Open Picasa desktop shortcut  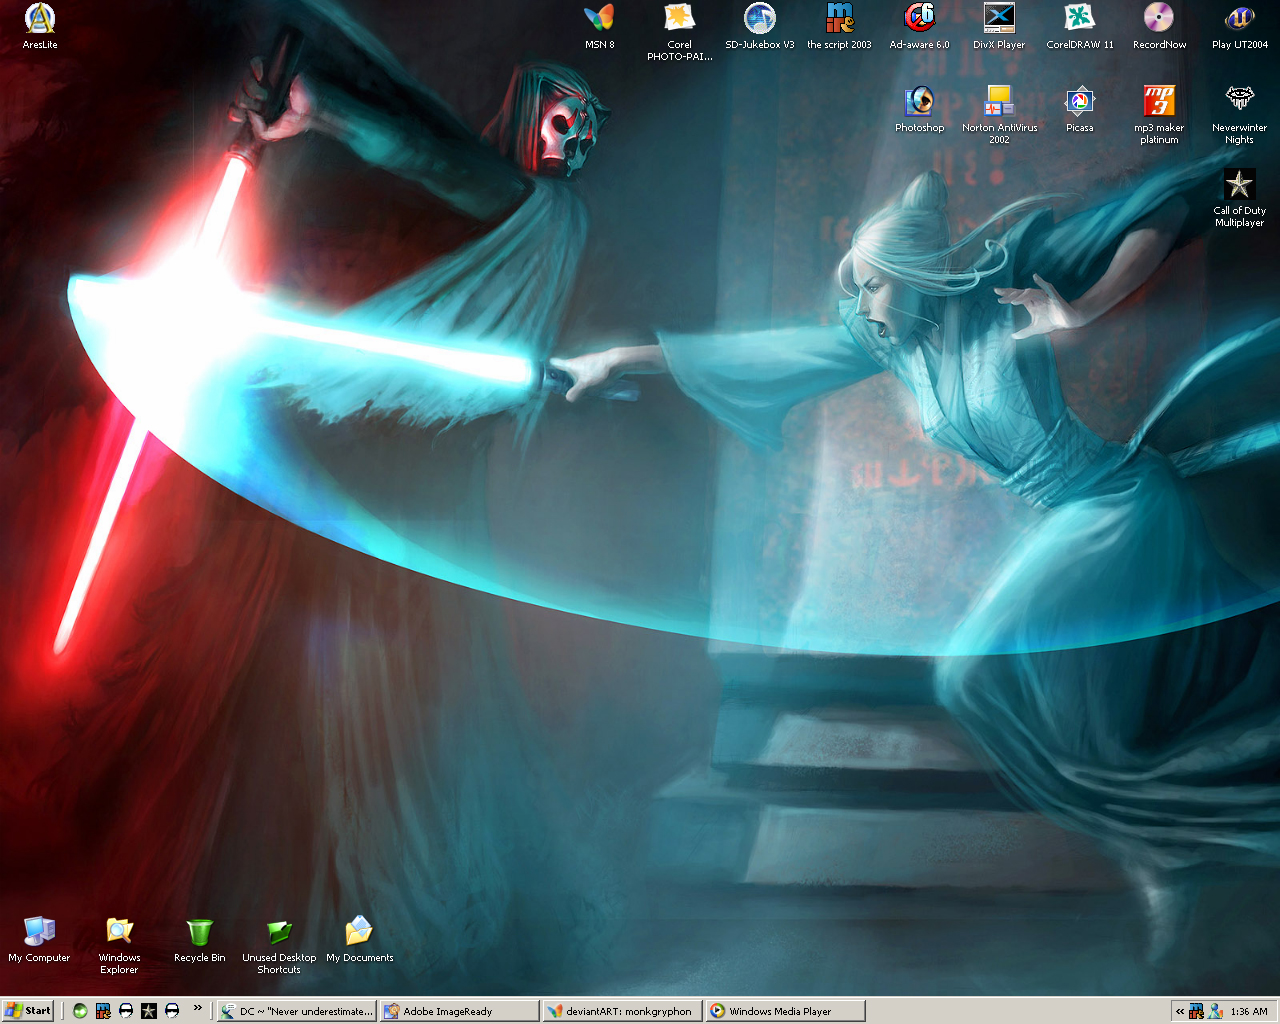(1079, 109)
